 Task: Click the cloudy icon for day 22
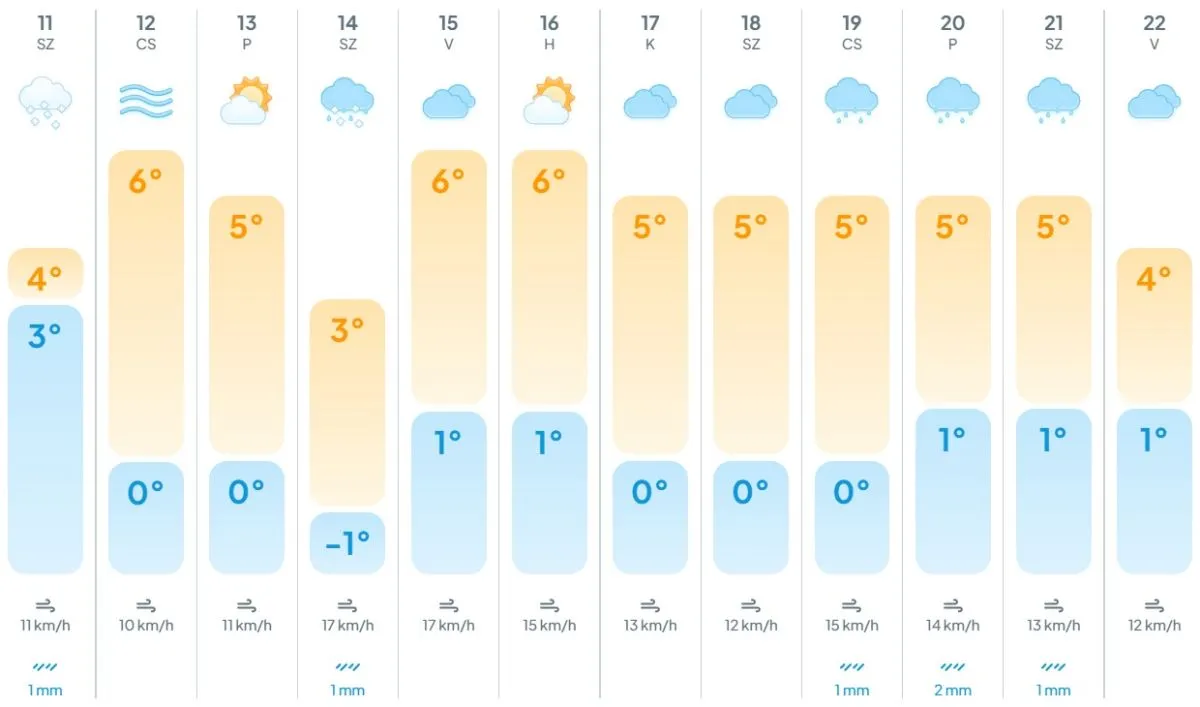1153,101
